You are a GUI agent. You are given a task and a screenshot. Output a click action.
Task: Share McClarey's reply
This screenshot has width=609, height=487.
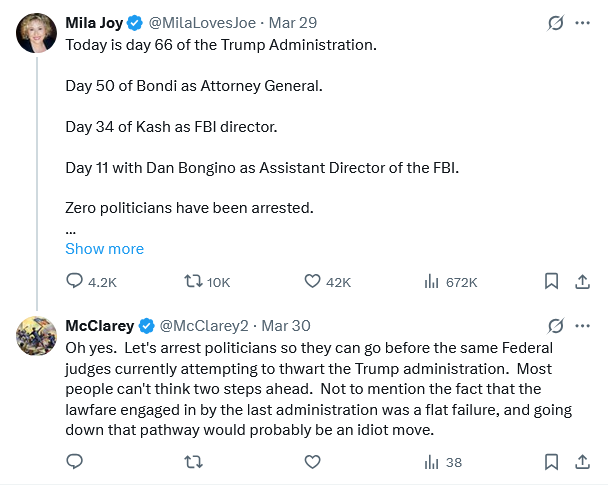583,462
